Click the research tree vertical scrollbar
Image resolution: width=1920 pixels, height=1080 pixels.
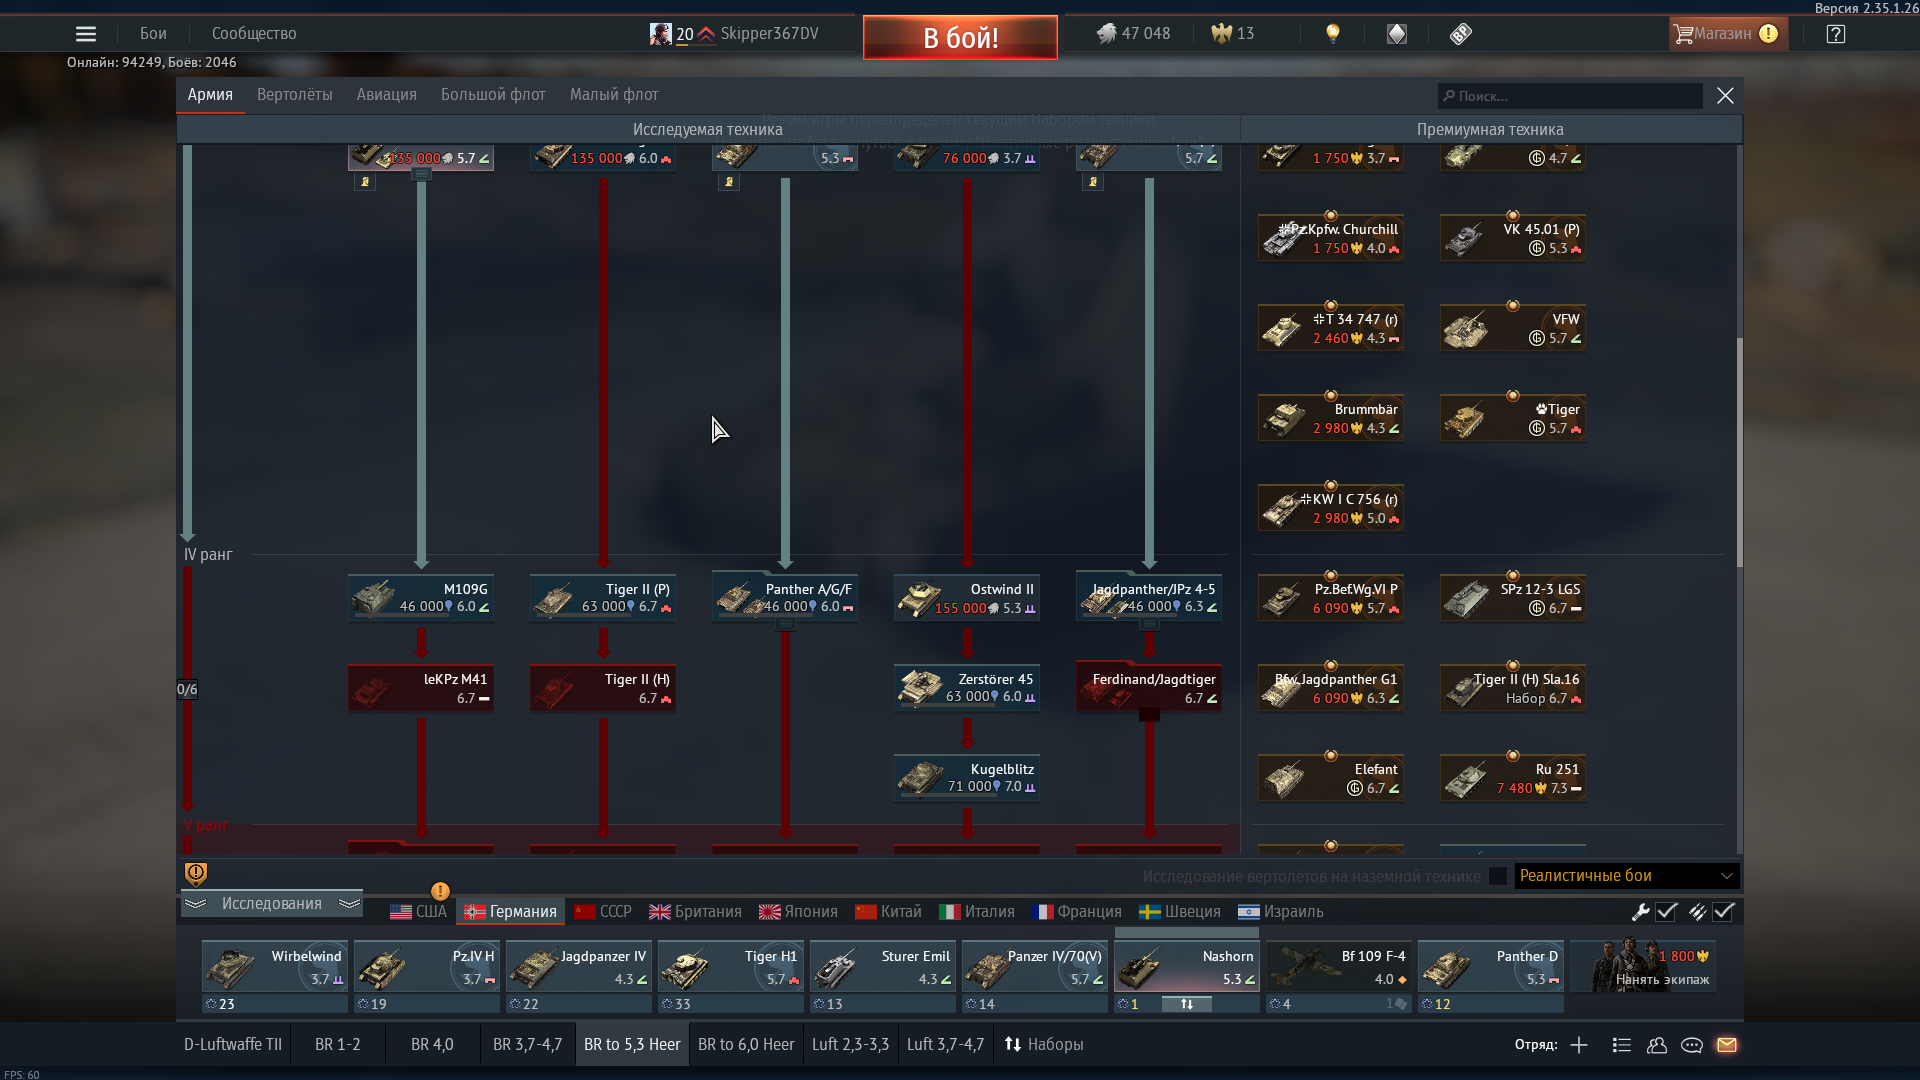(x=1739, y=452)
